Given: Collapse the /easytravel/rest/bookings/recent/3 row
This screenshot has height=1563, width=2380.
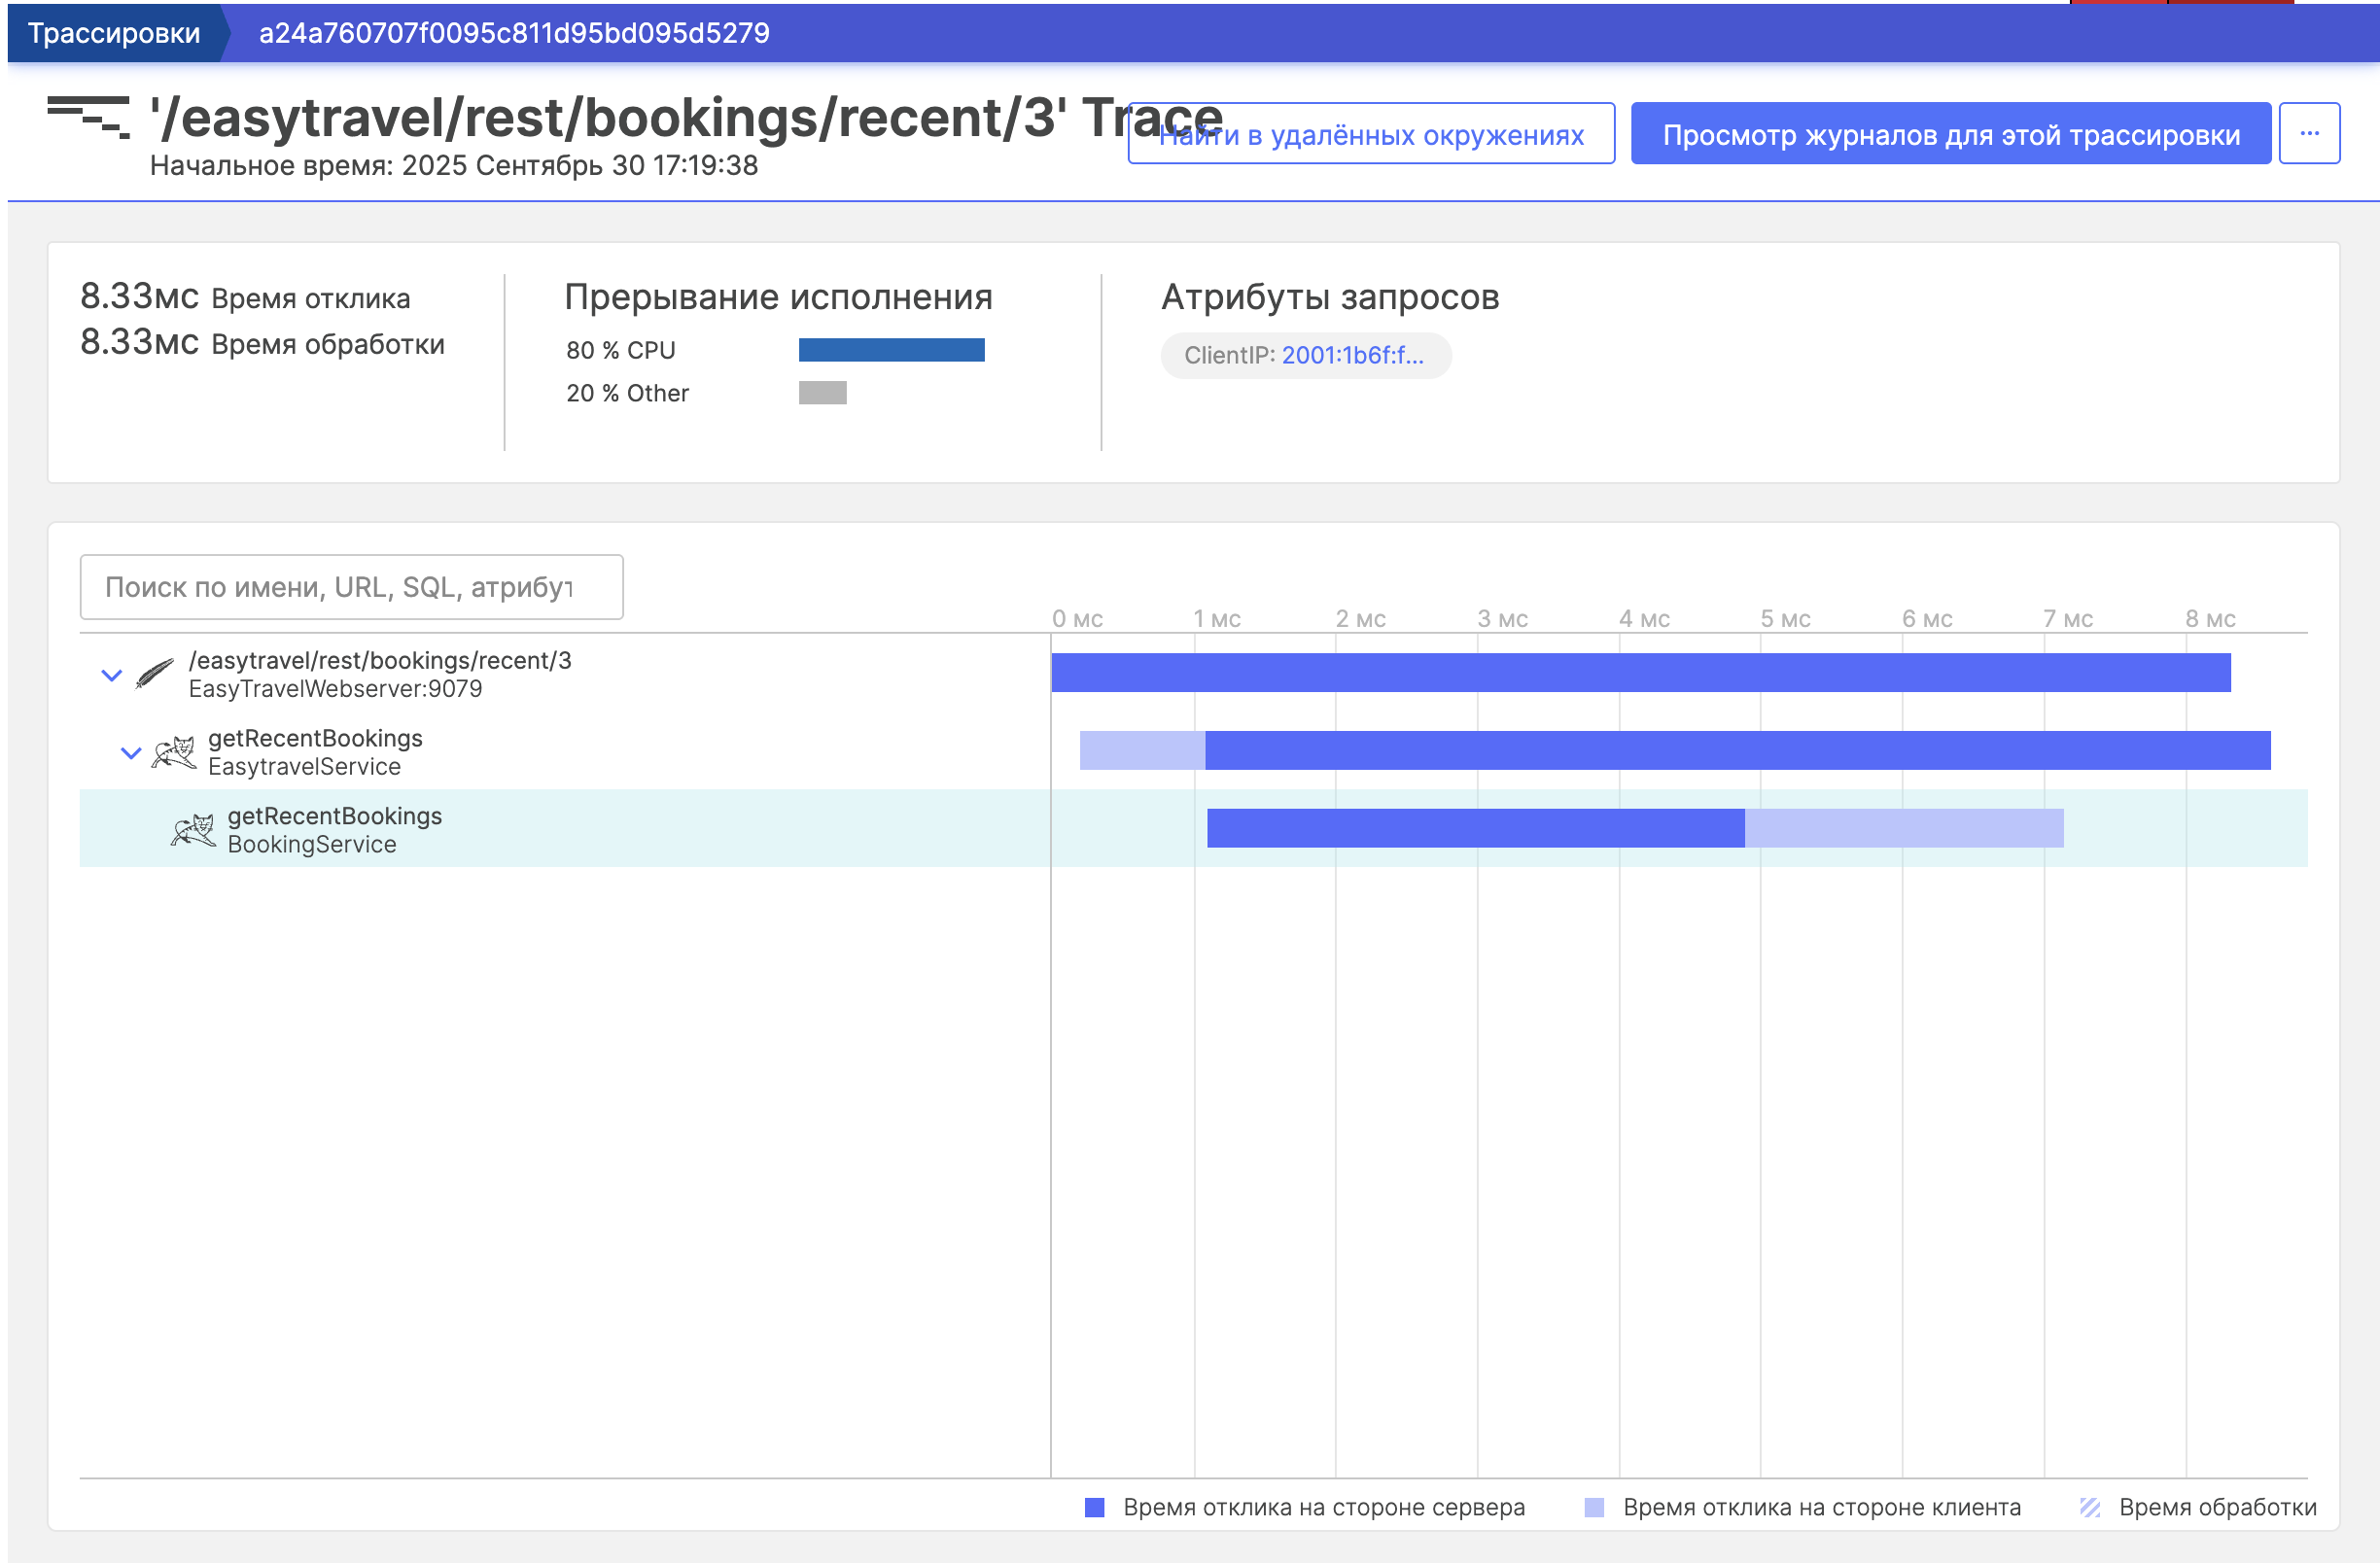Looking at the screenshot, I should pos(112,675).
